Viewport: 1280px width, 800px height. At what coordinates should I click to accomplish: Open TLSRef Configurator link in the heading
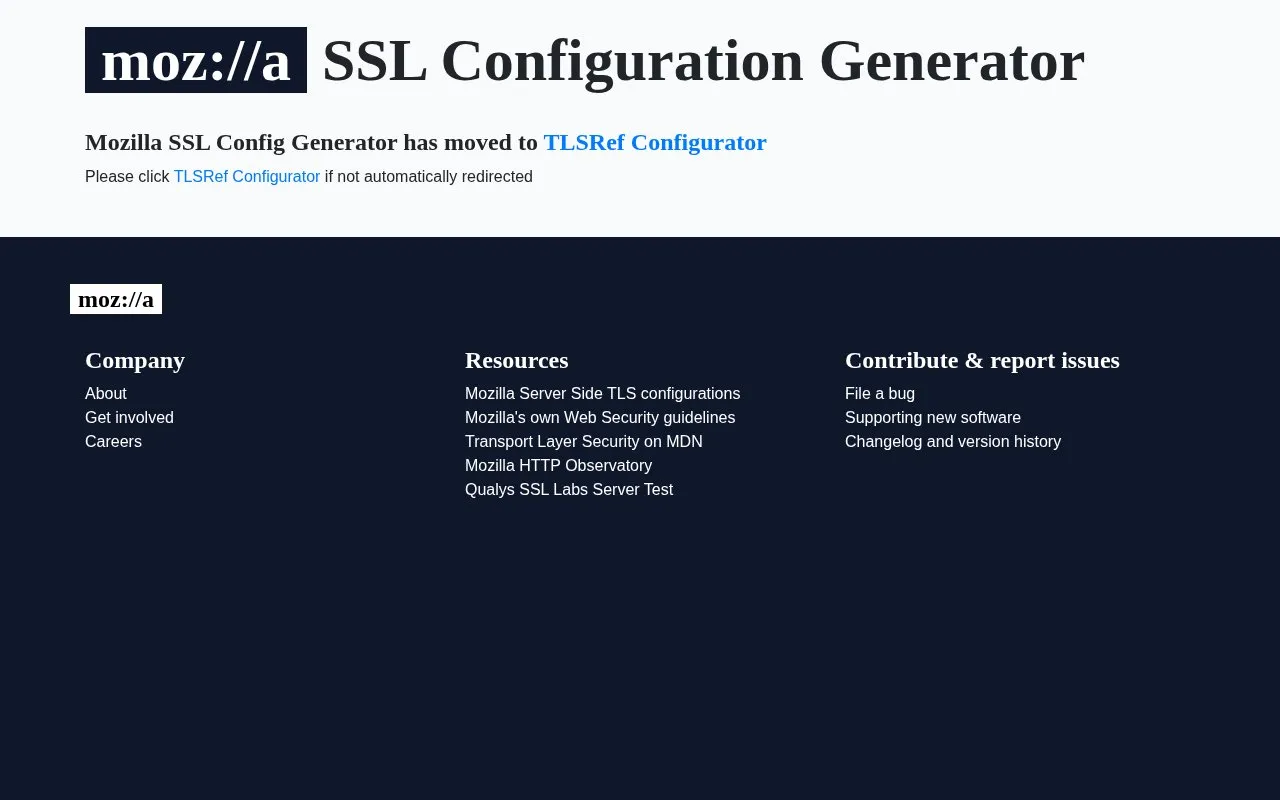[655, 142]
